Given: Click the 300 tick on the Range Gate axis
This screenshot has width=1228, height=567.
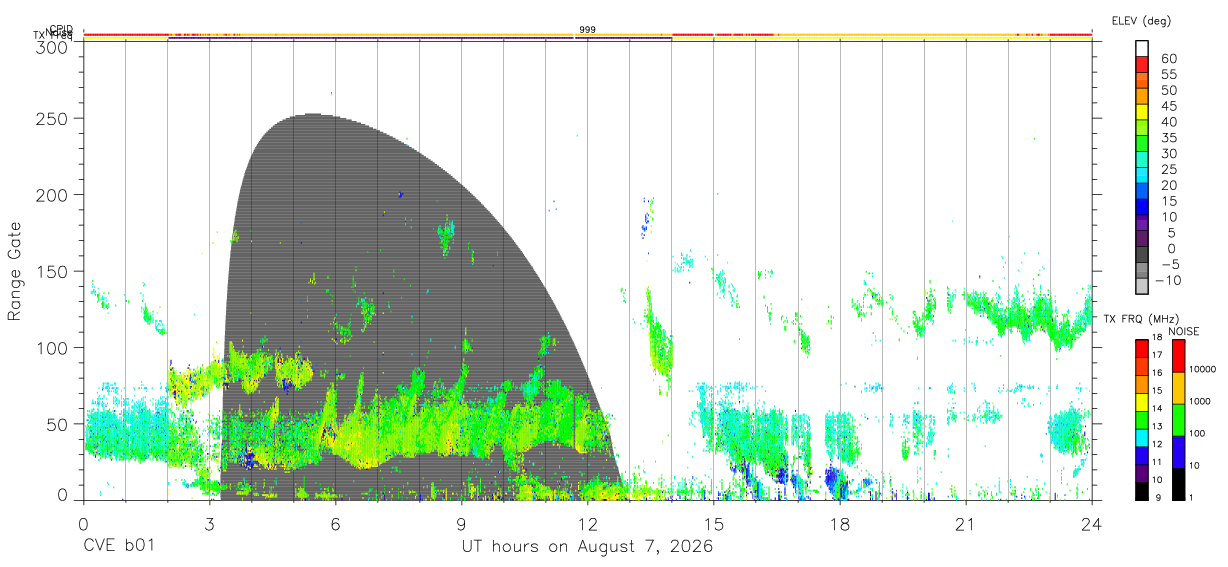Looking at the screenshot, I should click(x=54, y=47).
